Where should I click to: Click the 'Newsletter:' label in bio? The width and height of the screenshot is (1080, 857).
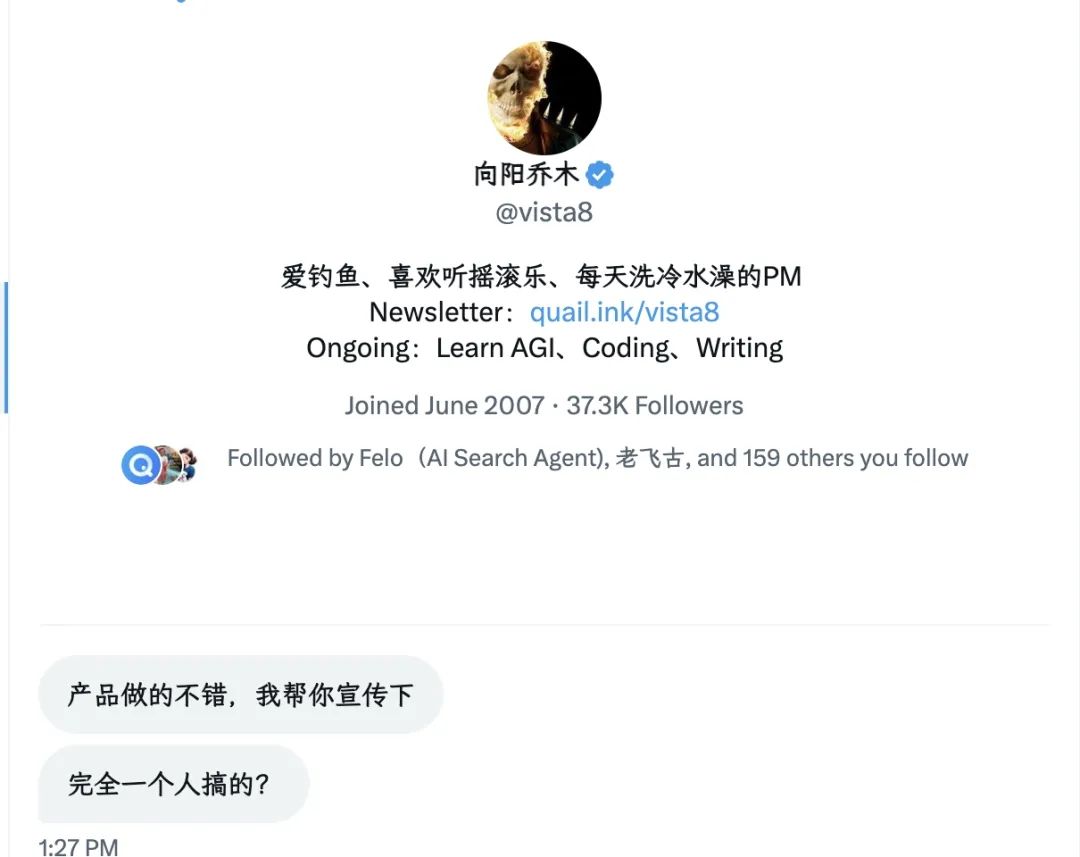pos(442,312)
